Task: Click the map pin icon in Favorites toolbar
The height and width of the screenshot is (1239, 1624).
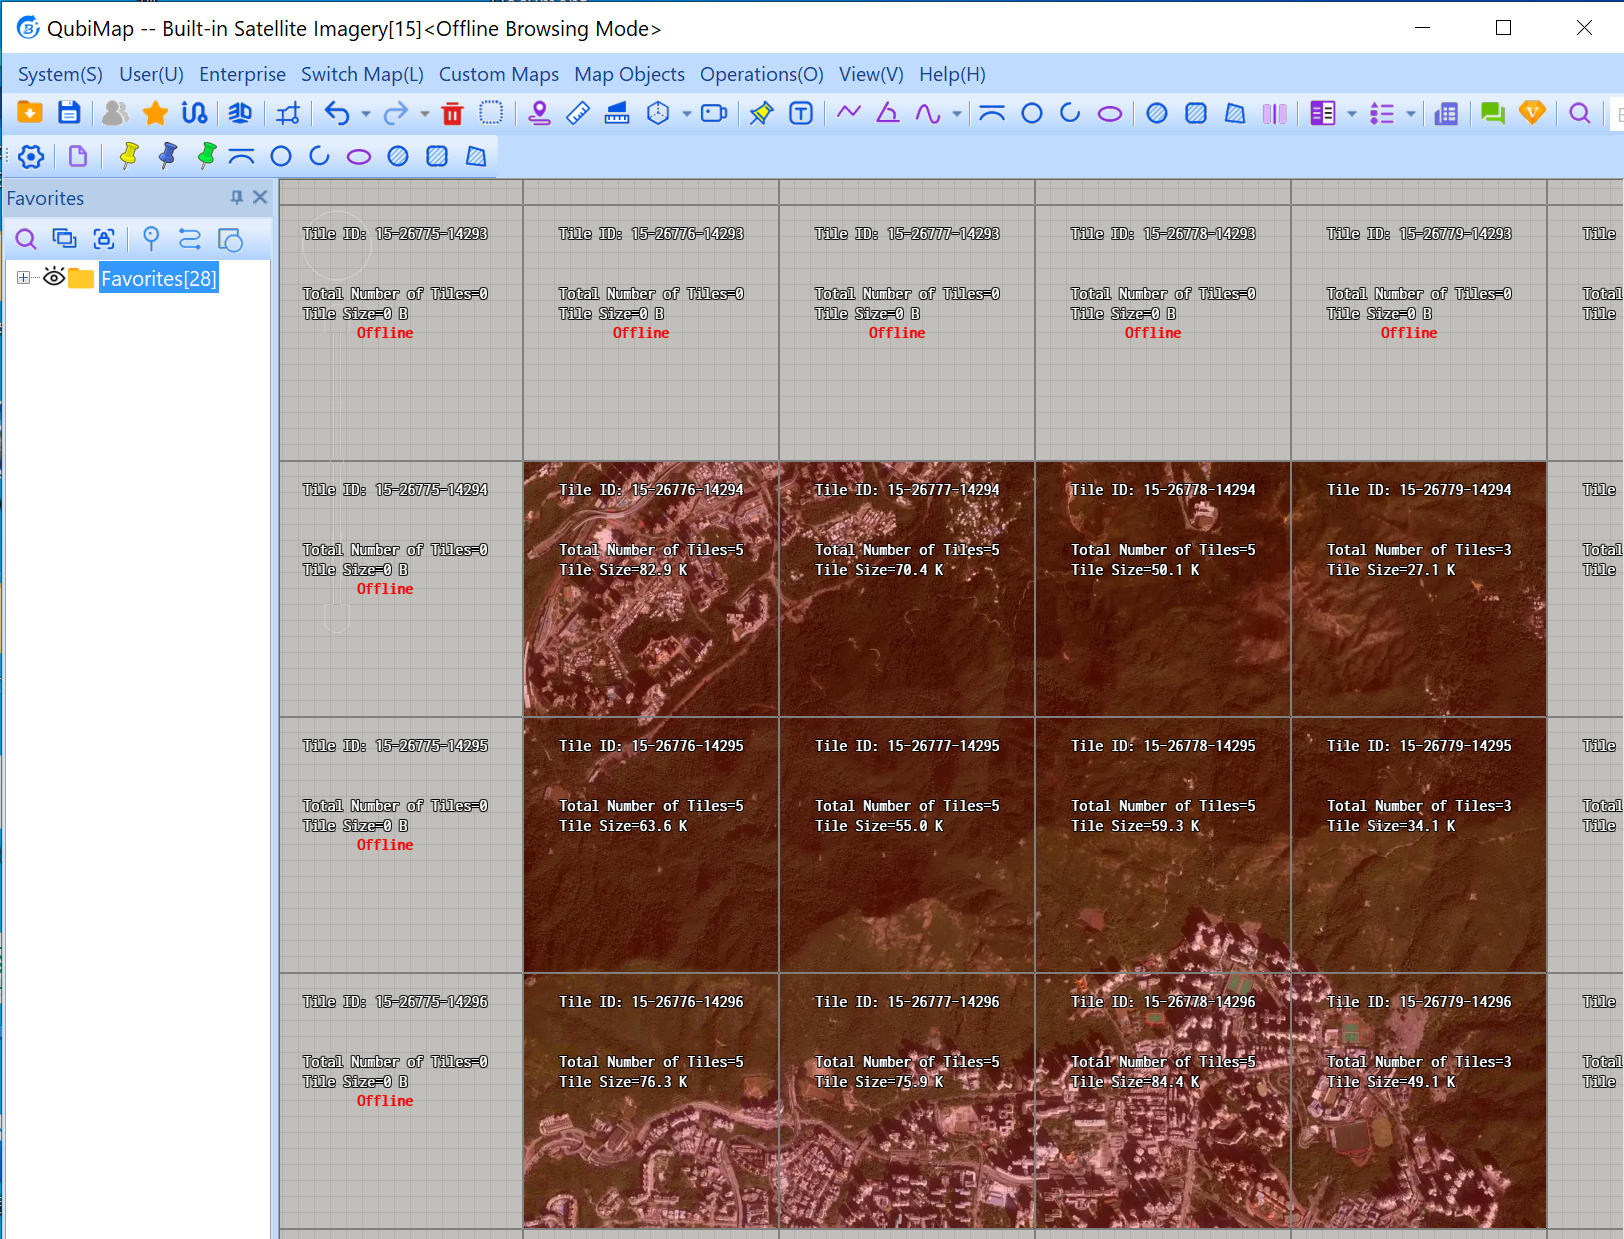Action: 151,238
